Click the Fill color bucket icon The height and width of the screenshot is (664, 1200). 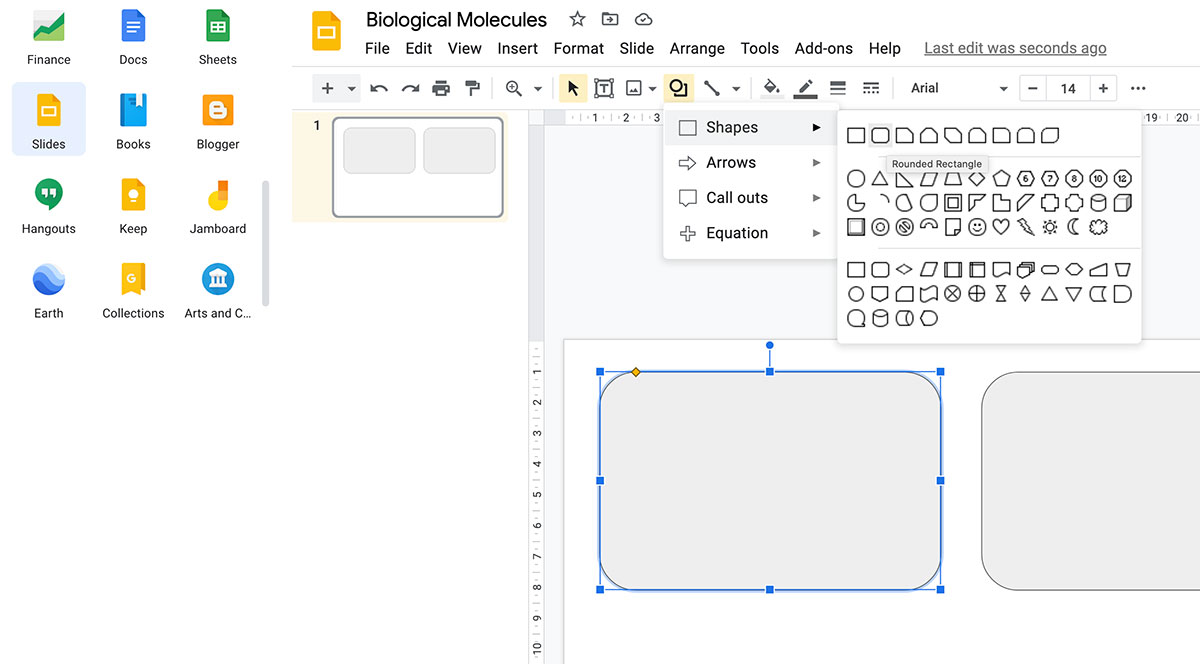tap(771, 88)
